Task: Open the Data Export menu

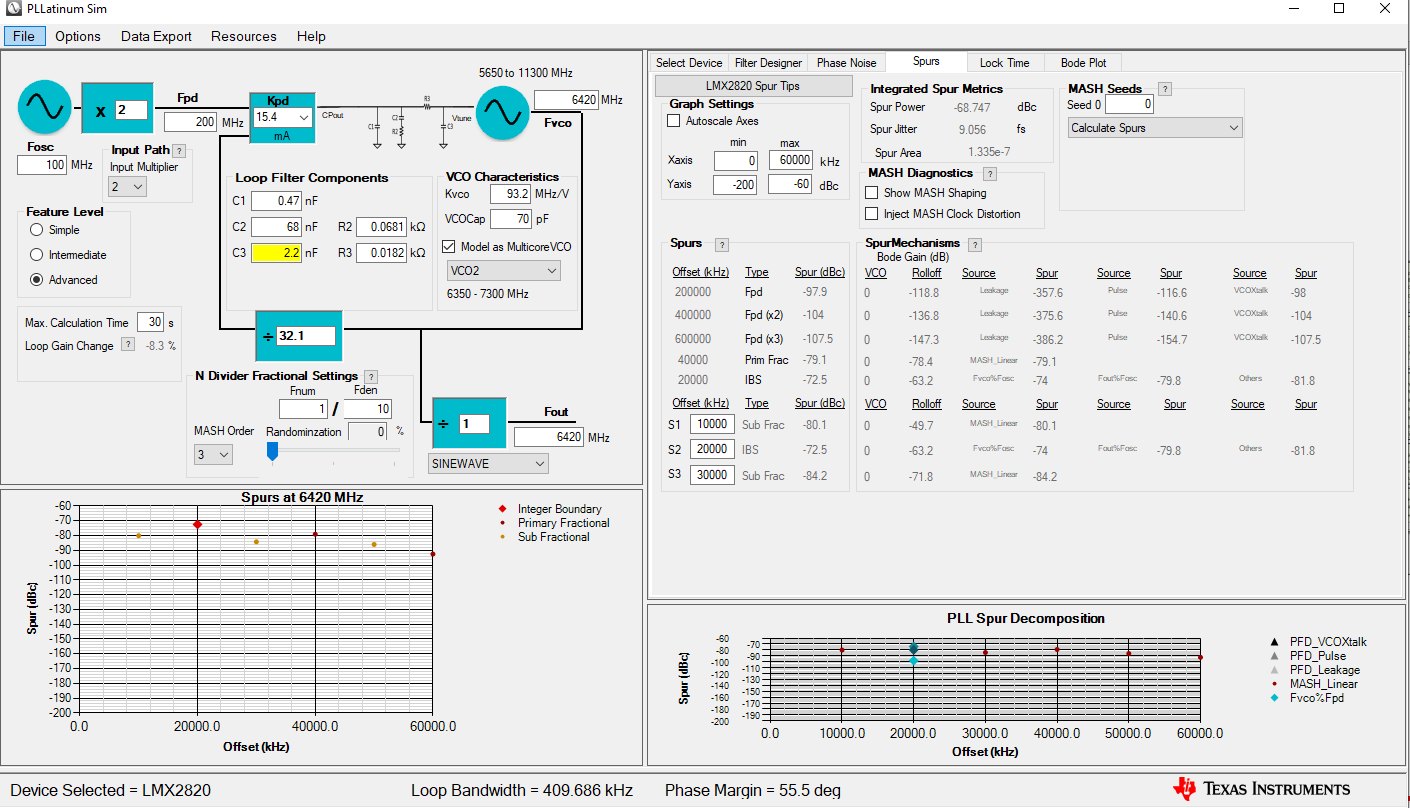Action: pos(156,36)
